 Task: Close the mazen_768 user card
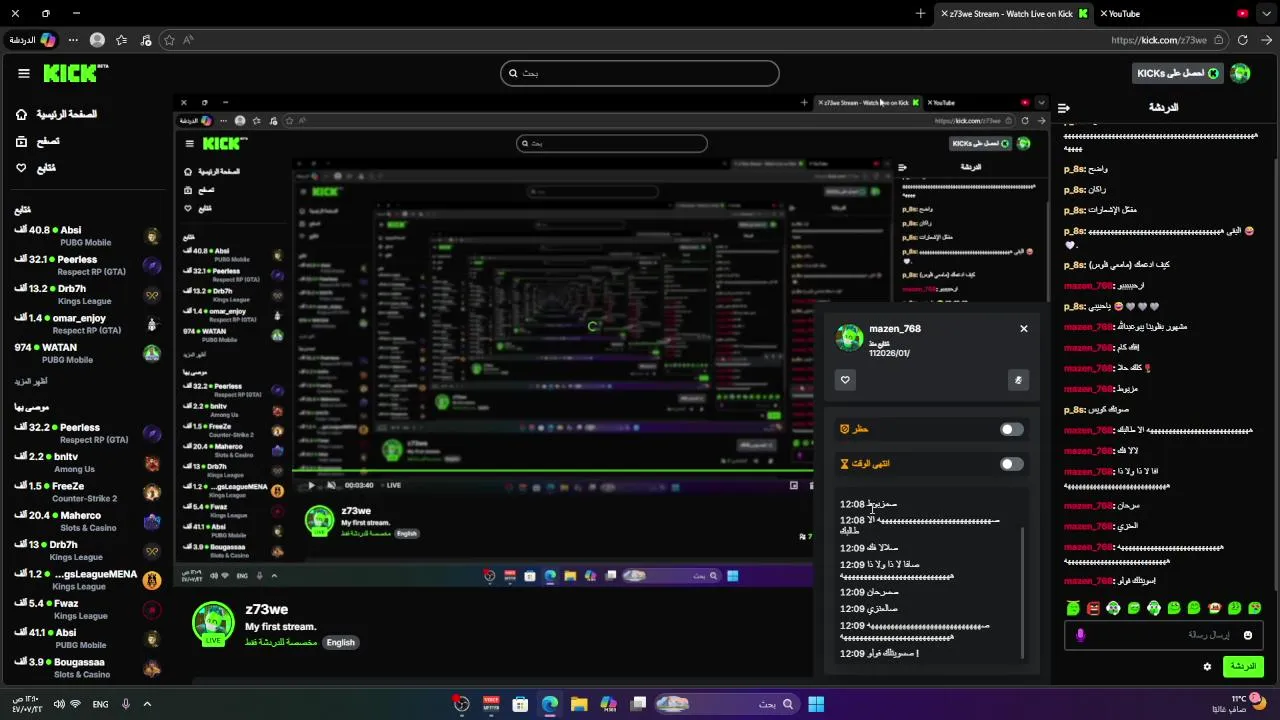[x=1024, y=329]
